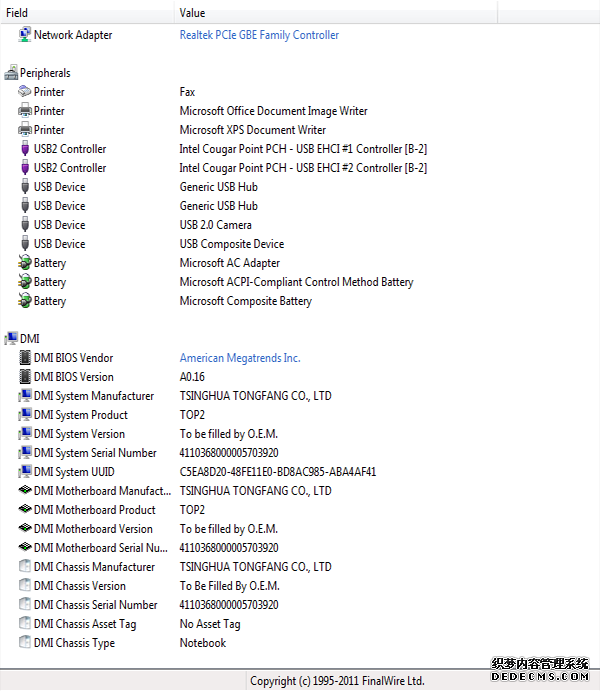Click the DMI System UUID icon
Image resolution: width=600 pixels, height=691 pixels.
[x=25, y=472]
